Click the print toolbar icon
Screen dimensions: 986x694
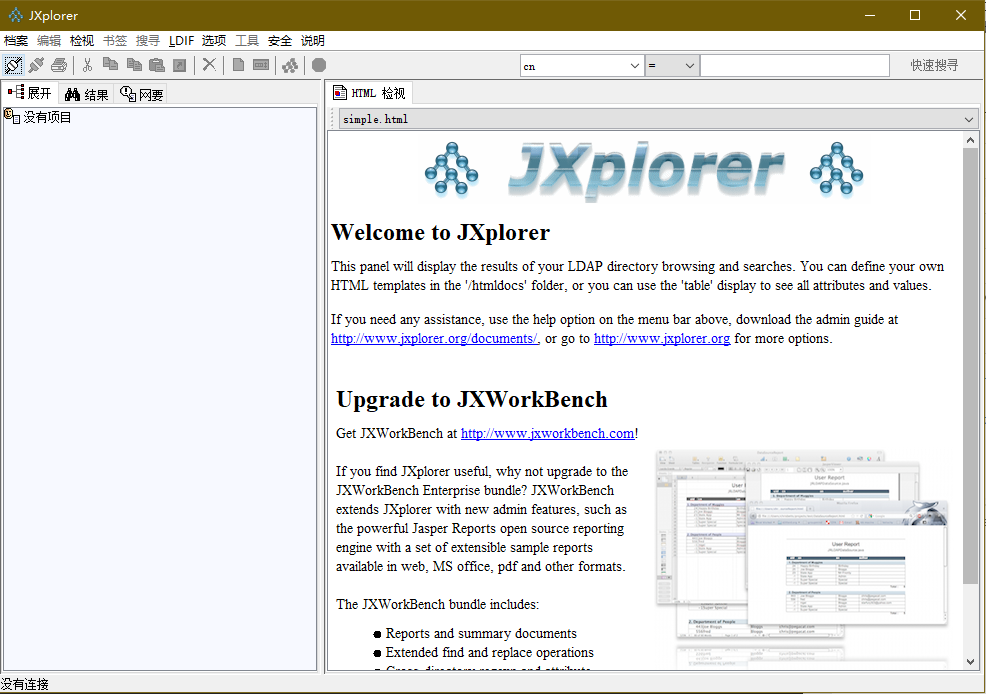(x=59, y=65)
